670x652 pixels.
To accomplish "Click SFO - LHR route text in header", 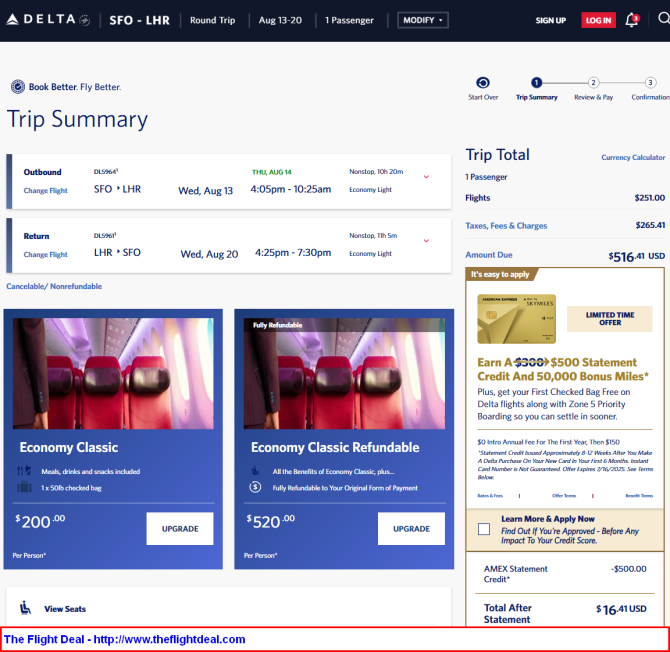I will pyautogui.click(x=139, y=20).
